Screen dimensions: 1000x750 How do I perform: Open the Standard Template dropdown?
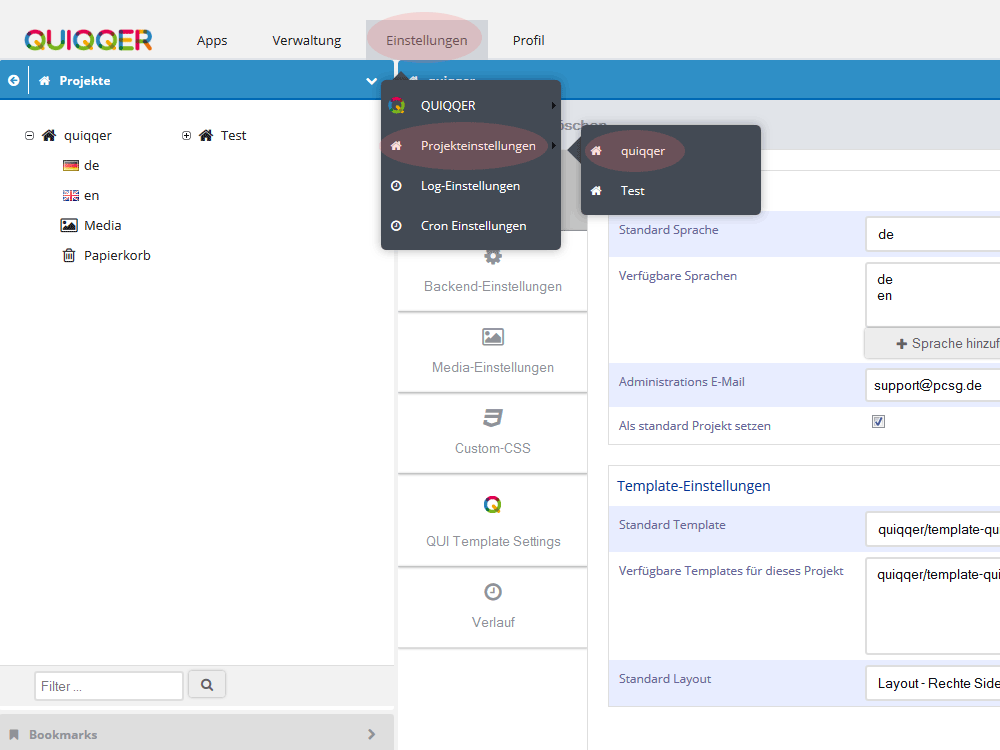click(x=932, y=529)
